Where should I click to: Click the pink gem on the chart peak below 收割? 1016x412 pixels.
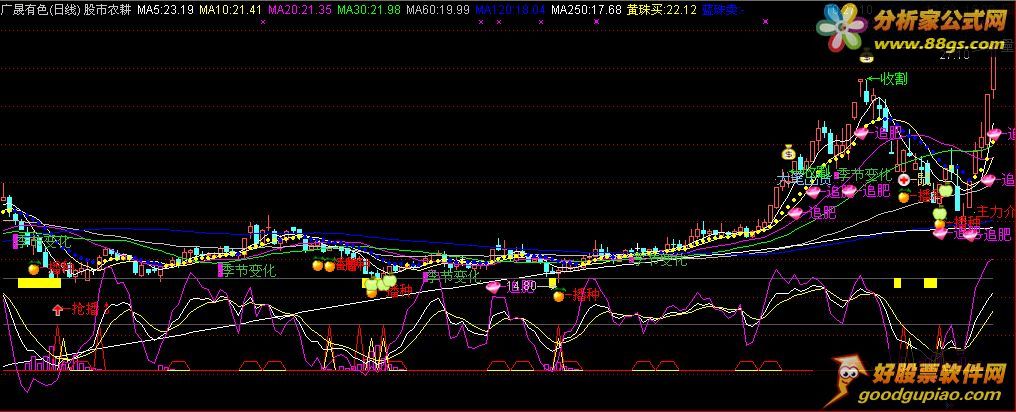tap(862, 133)
